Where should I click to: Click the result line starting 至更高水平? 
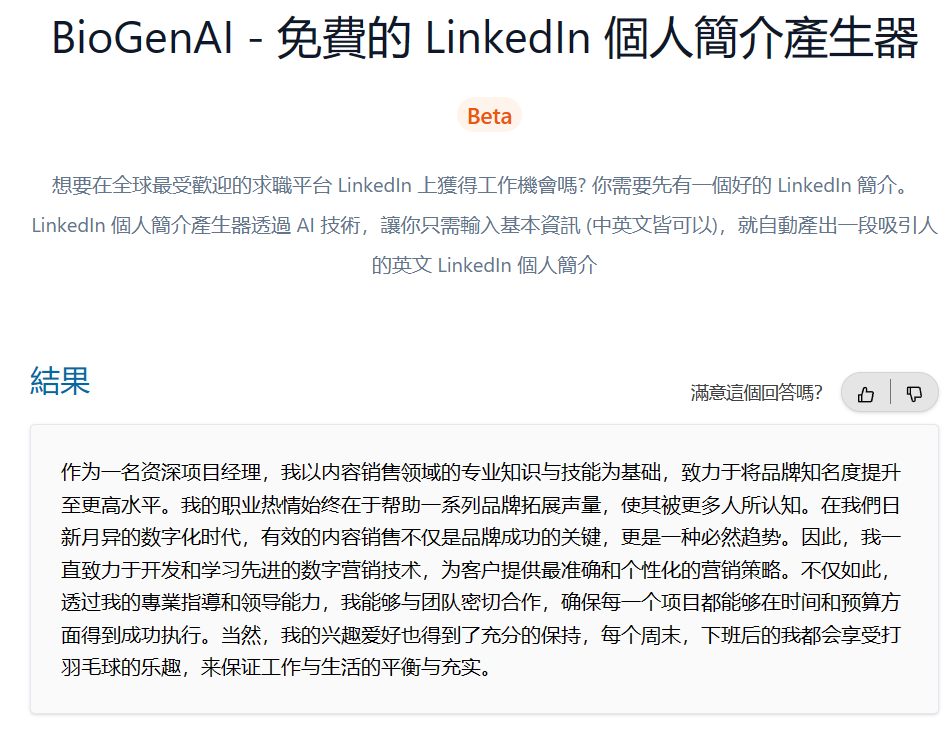point(480,505)
